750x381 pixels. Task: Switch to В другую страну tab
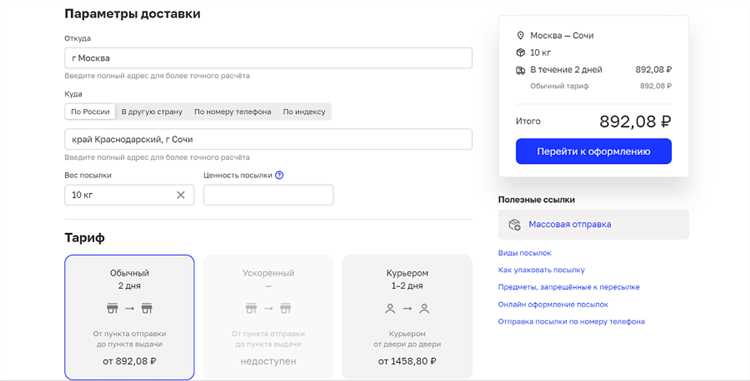tap(152, 112)
